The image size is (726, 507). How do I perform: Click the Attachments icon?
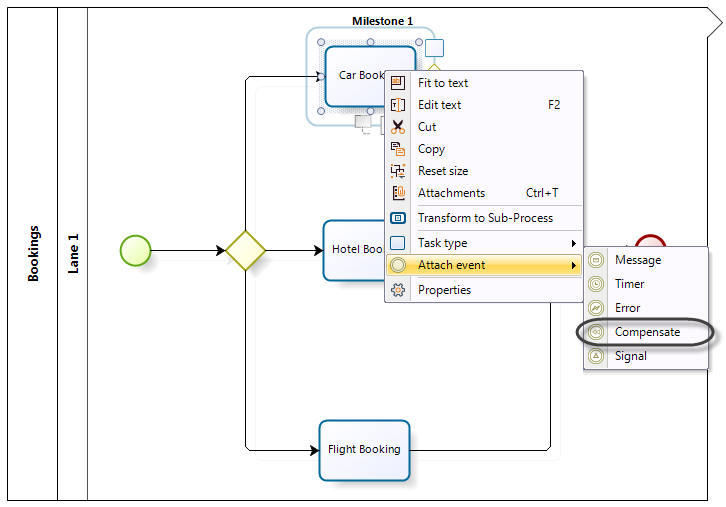click(x=398, y=193)
